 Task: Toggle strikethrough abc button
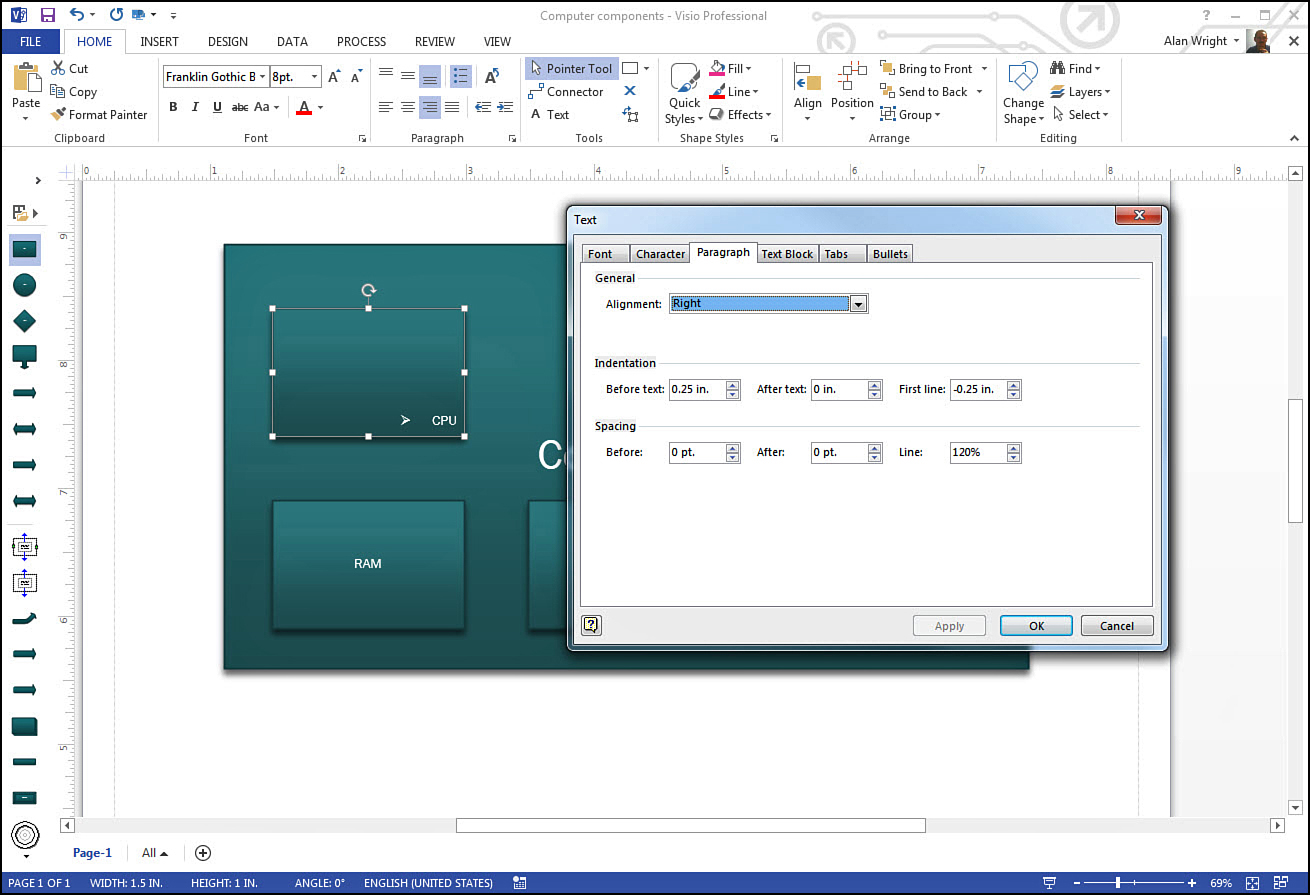pos(240,107)
